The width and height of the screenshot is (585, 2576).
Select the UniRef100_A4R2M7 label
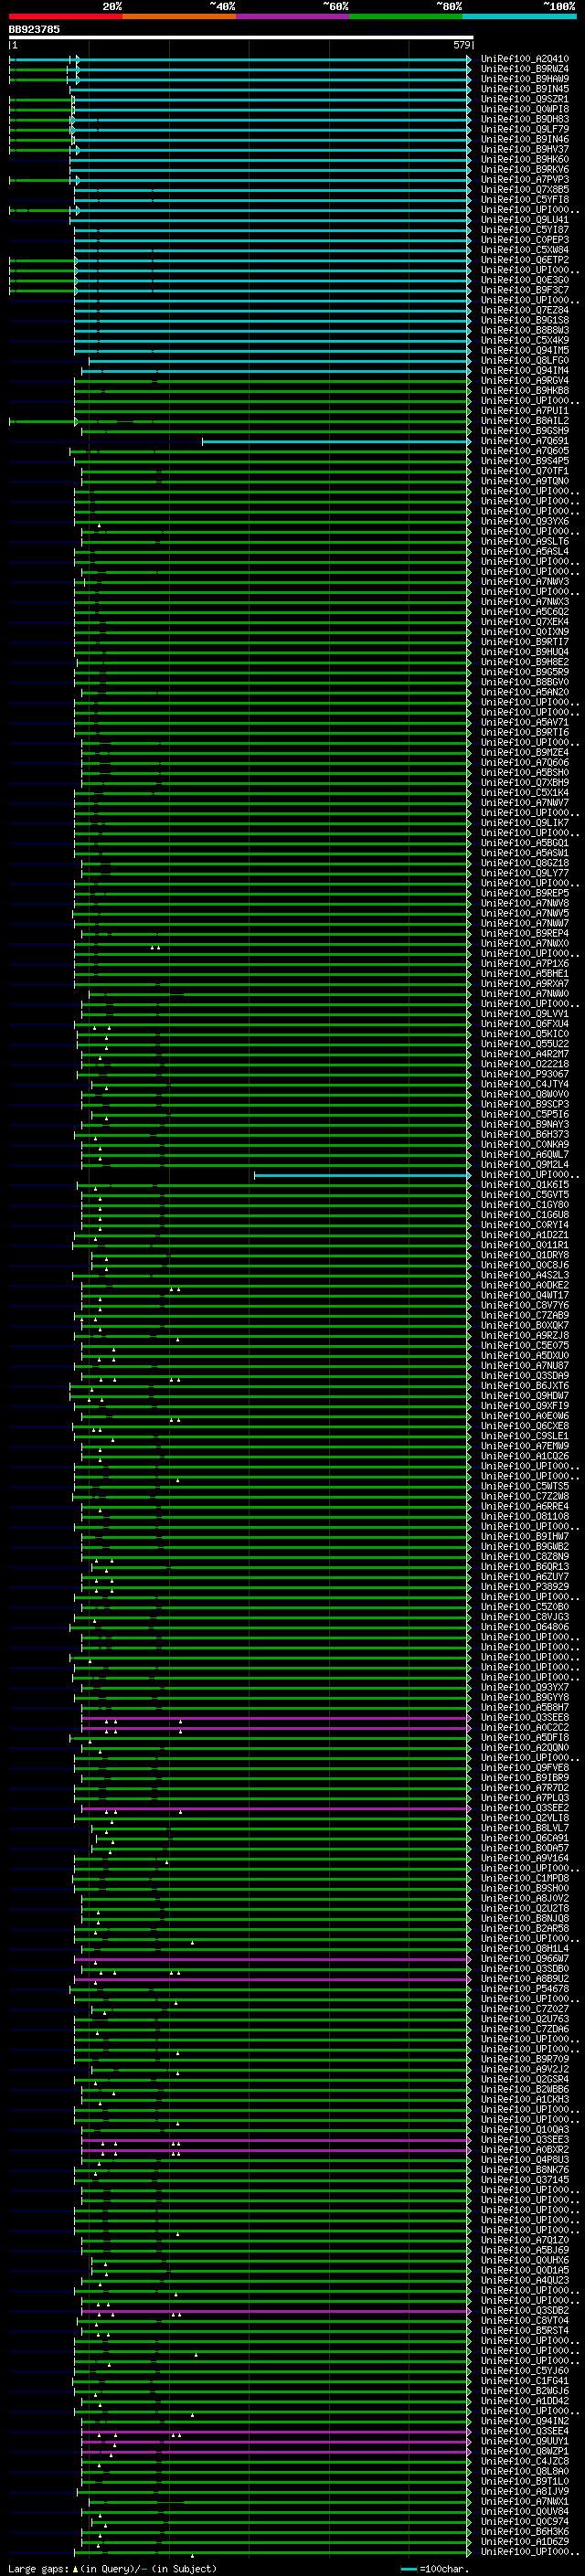(x=525, y=1054)
